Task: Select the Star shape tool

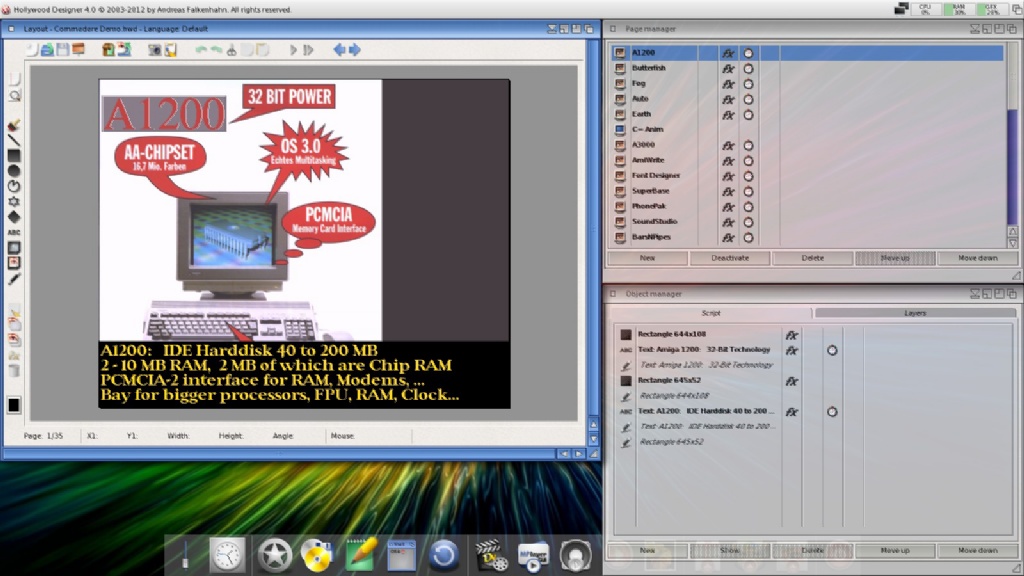Action: click(x=14, y=202)
